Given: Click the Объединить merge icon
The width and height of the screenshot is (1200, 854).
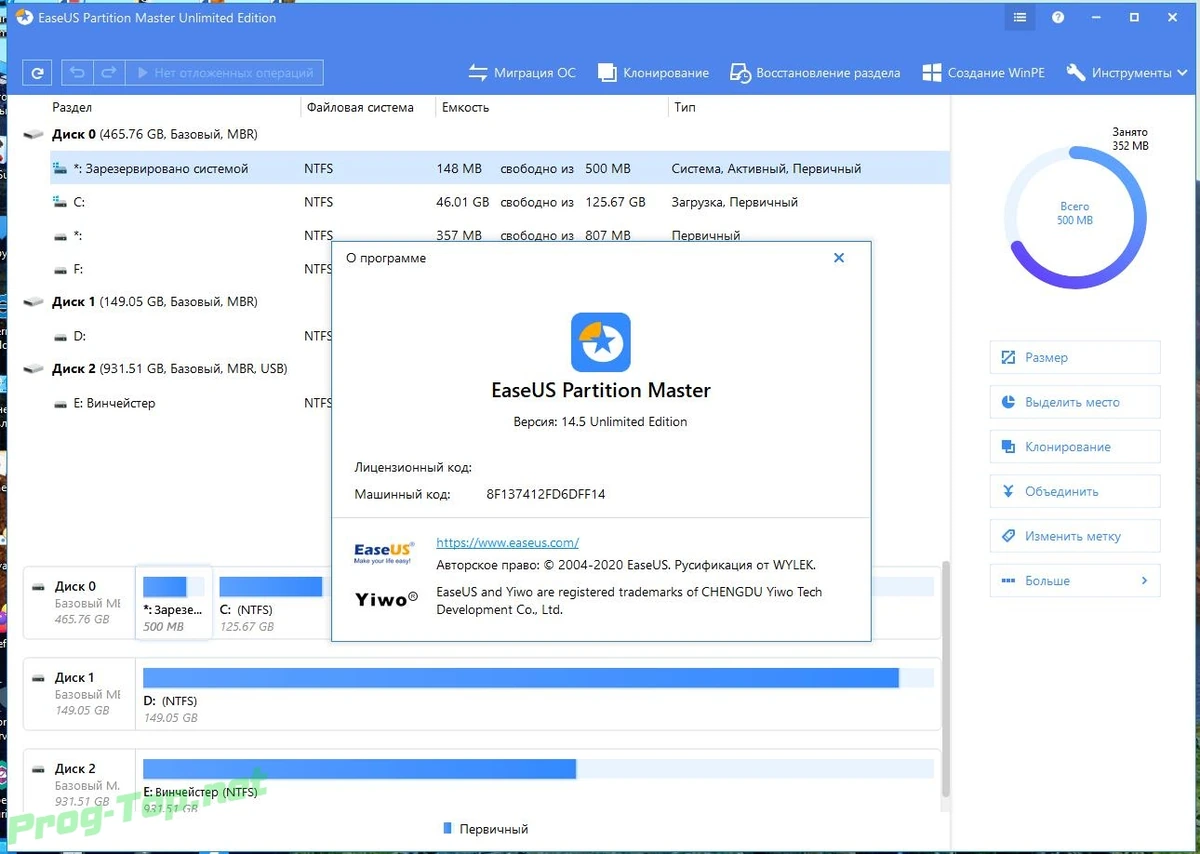Looking at the screenshot, I should [x=1007, y=491].
